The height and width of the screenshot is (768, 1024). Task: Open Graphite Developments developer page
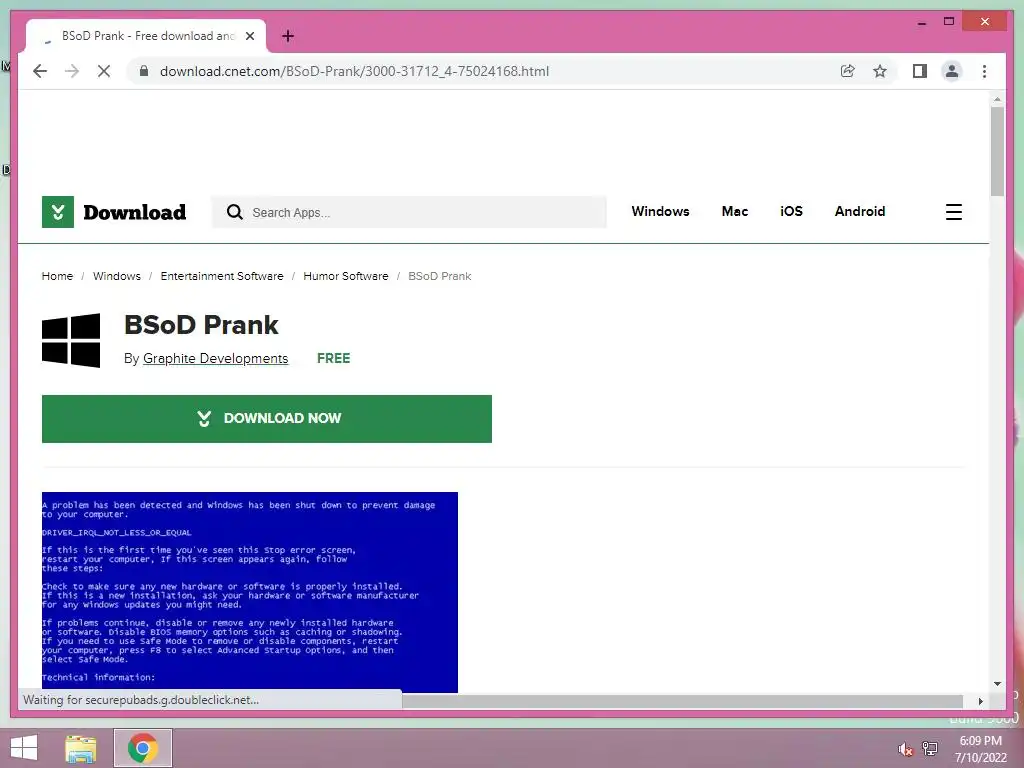pyautogui.click(x=216, y=359)
